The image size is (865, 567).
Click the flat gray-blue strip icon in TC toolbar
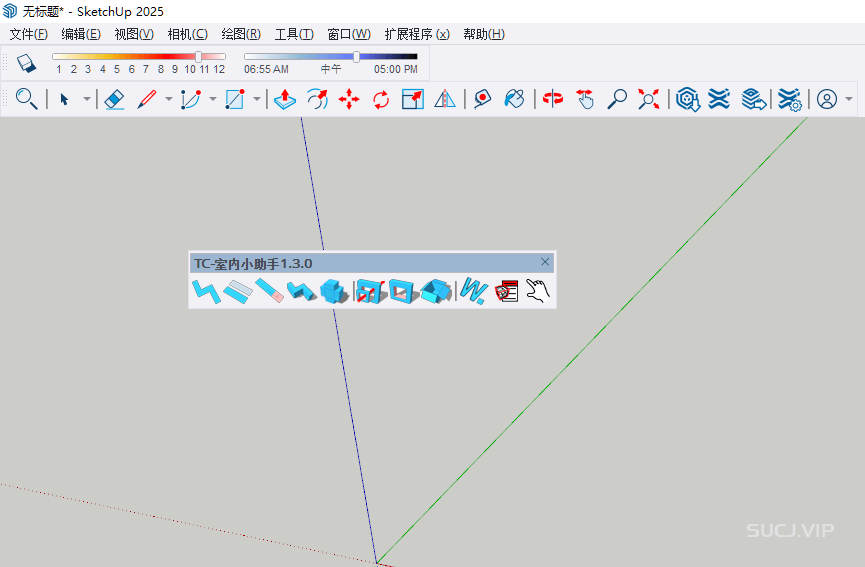[238, 291]
